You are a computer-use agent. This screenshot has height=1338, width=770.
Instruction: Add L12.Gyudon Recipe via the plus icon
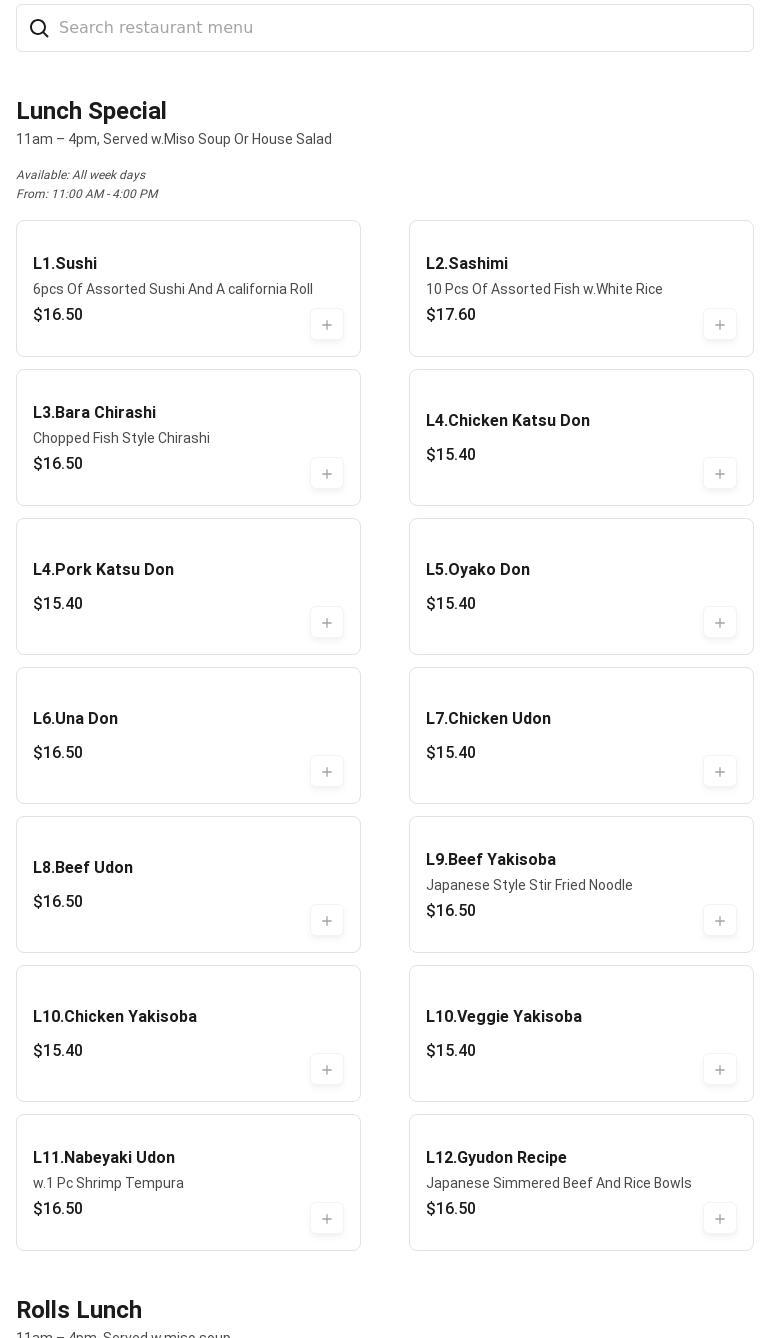(720, 1219)
